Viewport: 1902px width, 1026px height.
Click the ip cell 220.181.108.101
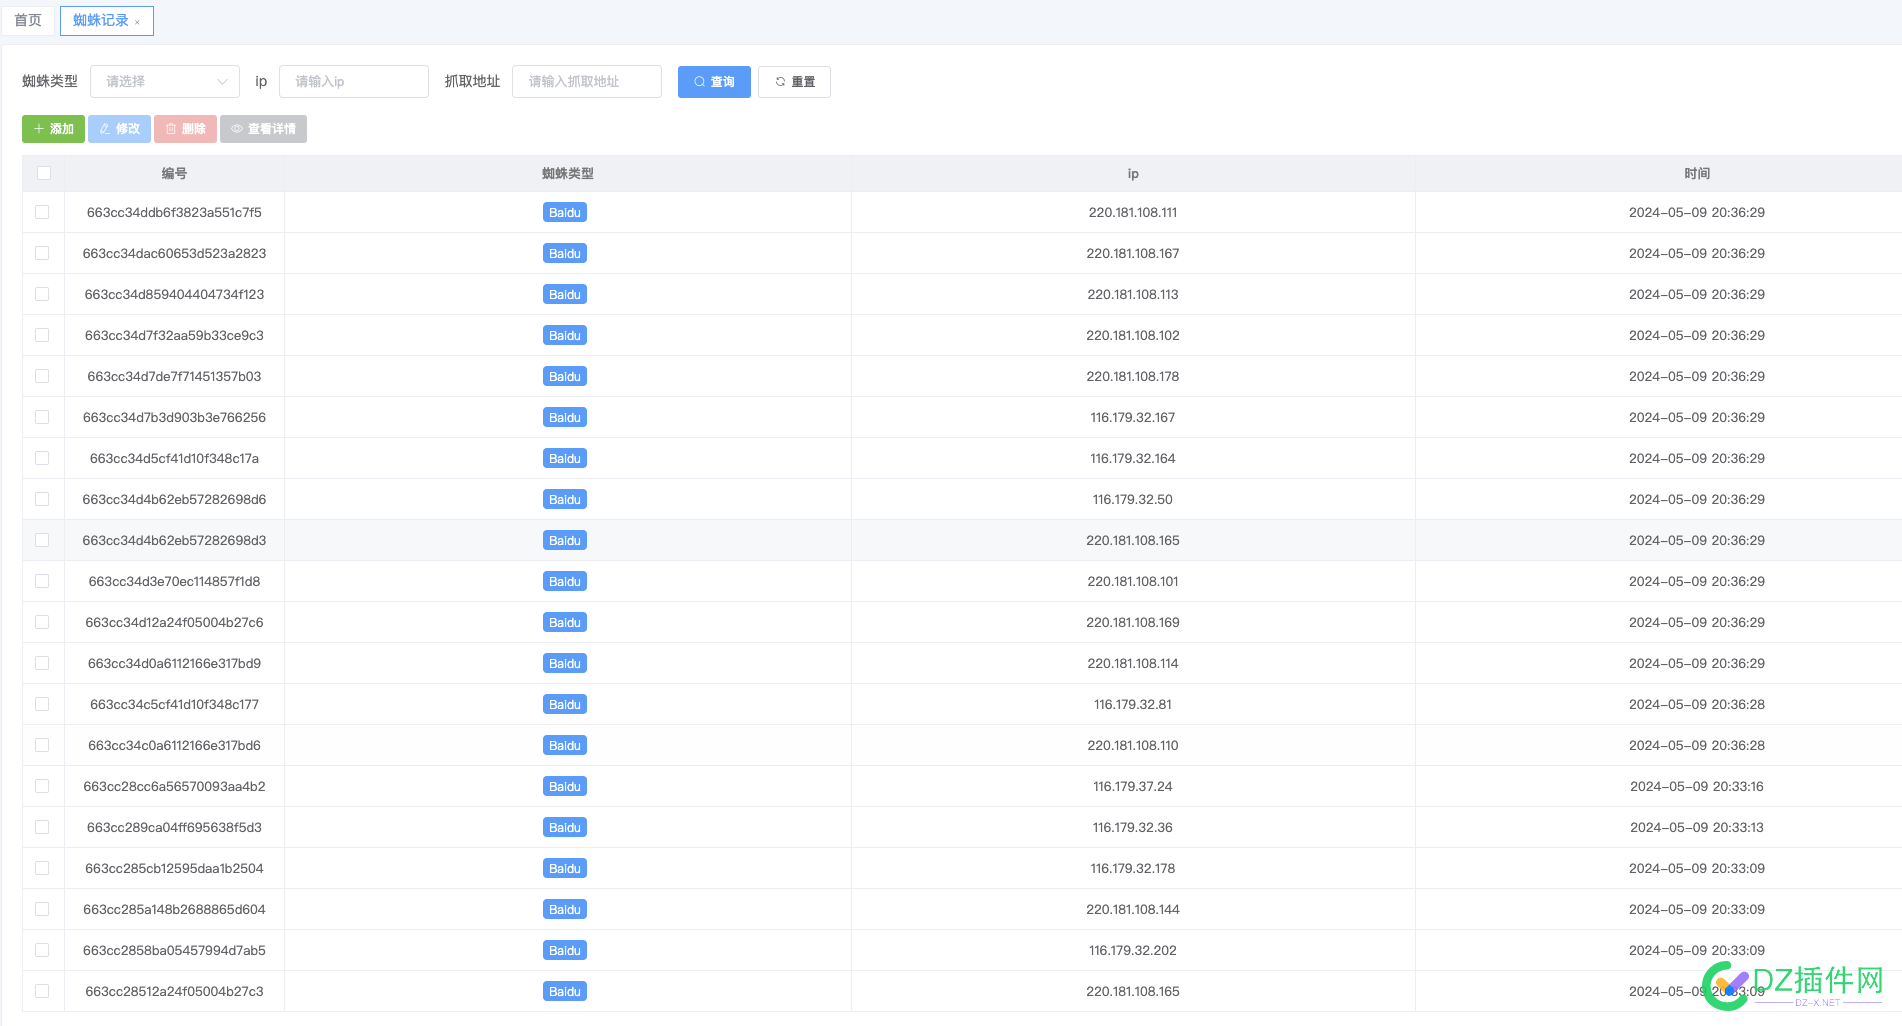tap(1133, 581)
